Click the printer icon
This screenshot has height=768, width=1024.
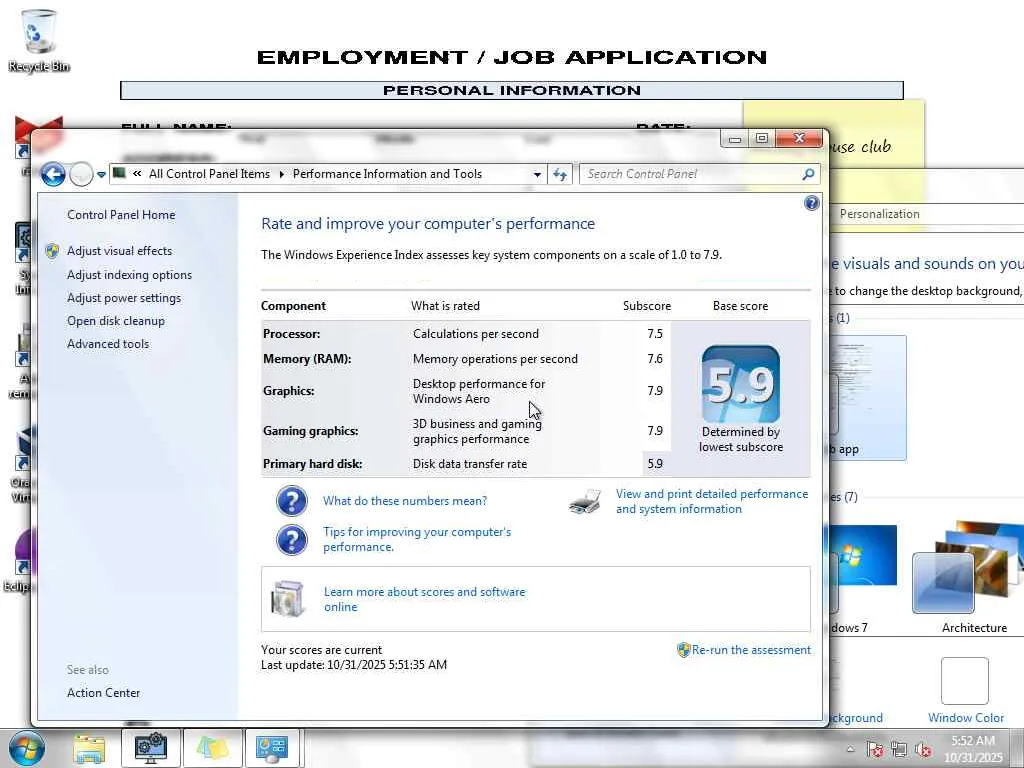(585, 502)
